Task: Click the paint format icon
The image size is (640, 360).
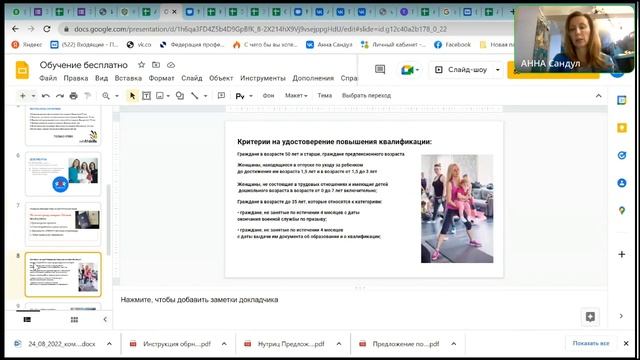Action: (87, 96)
